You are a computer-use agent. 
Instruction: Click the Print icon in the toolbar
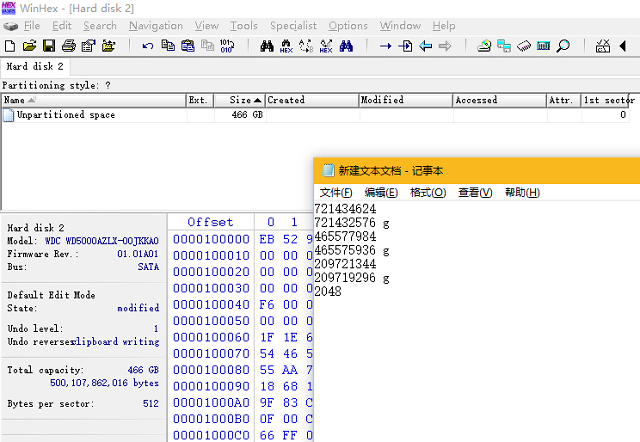69,46
